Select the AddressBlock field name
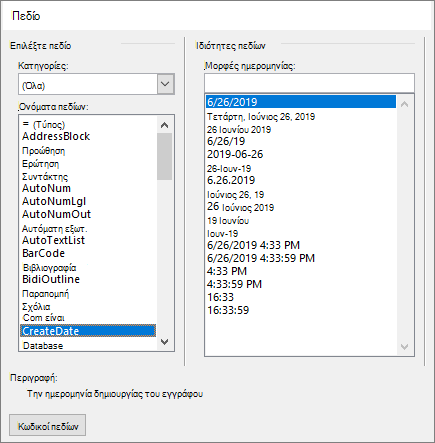The width and height of the screenshot is (435, 443). (56, 136)
